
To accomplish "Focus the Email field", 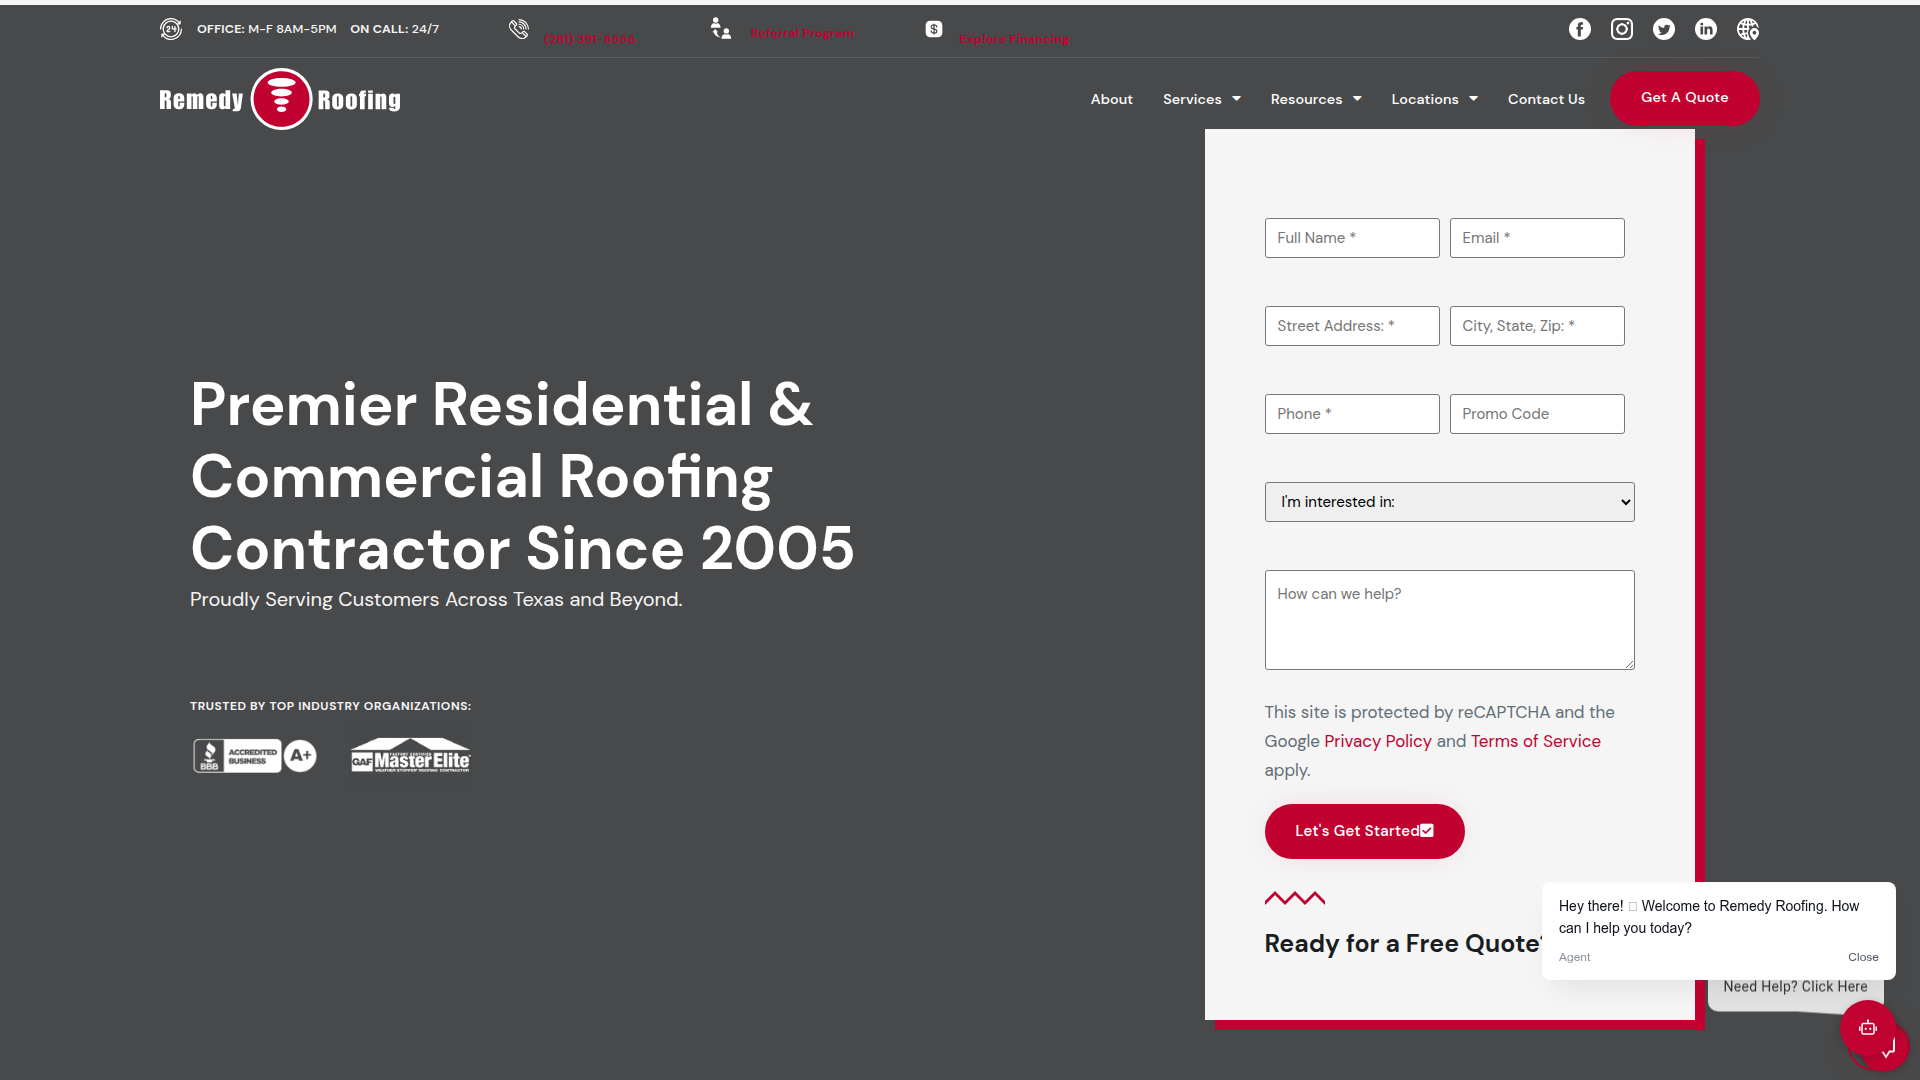I will point(1537,238).
